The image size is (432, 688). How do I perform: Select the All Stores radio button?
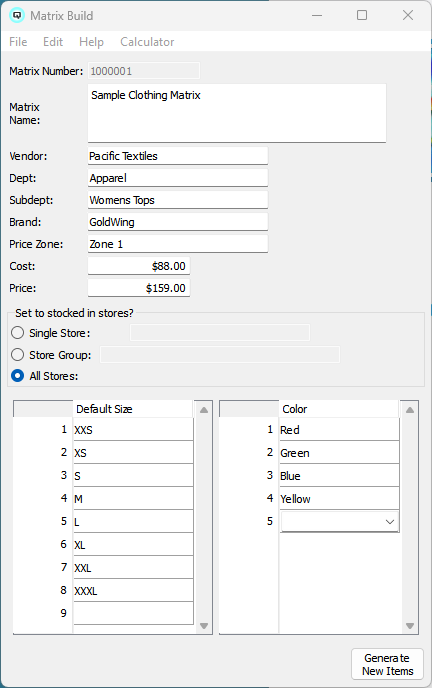pyautogui.click(x=18, y=376)
